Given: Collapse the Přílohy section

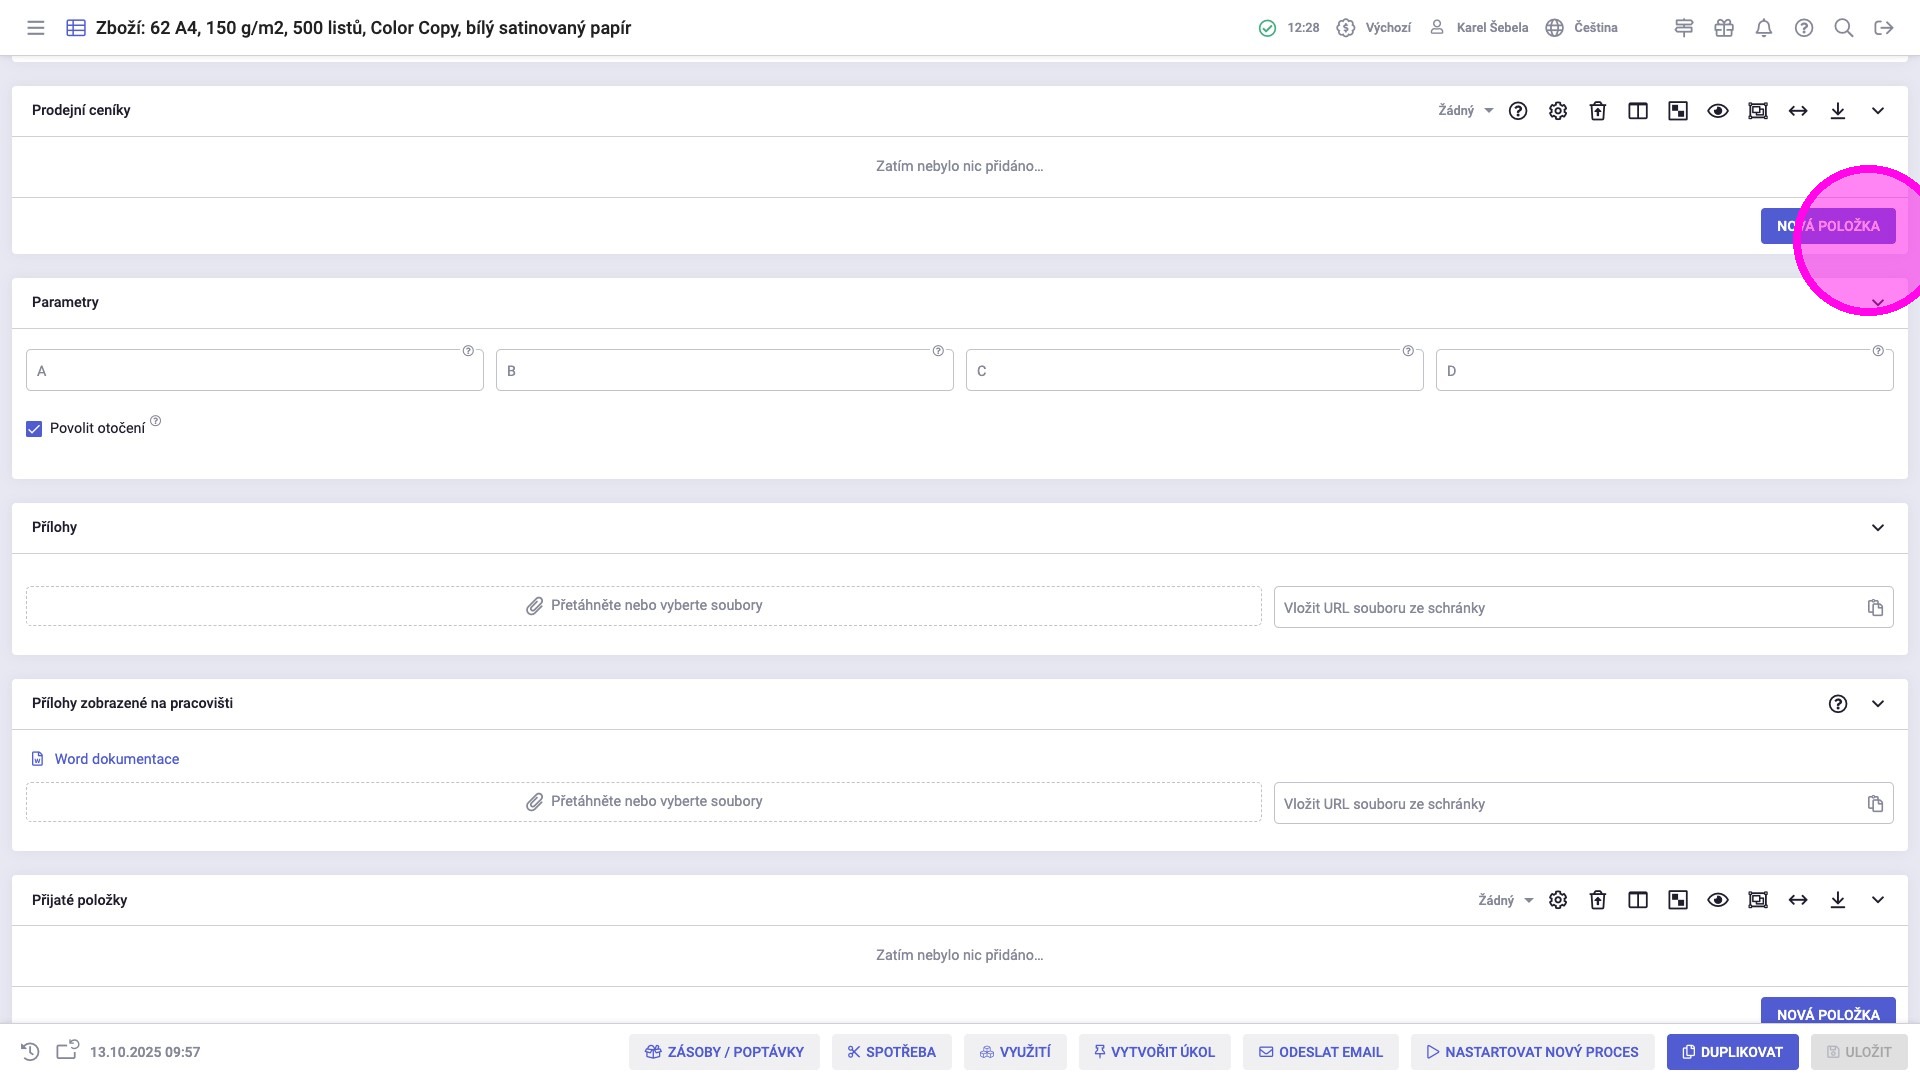Looking at the screenshot, I should click(x=1878, y=528).
